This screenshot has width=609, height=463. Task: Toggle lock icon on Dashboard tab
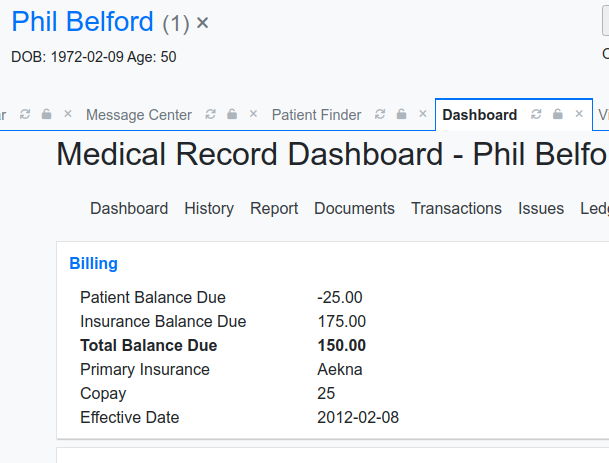point(557,114)
